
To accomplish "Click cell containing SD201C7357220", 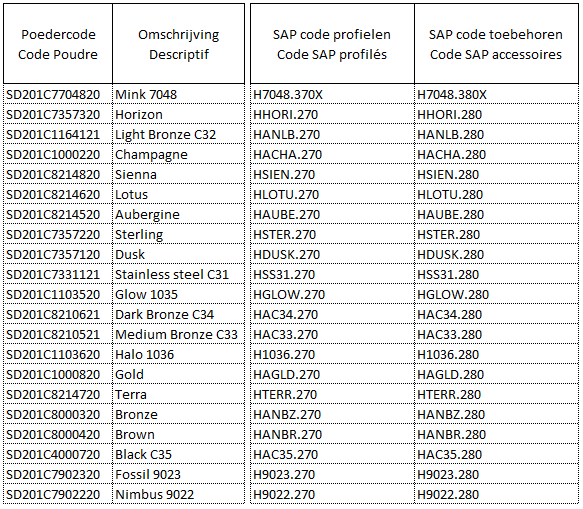I will click(x=58, y=235).
